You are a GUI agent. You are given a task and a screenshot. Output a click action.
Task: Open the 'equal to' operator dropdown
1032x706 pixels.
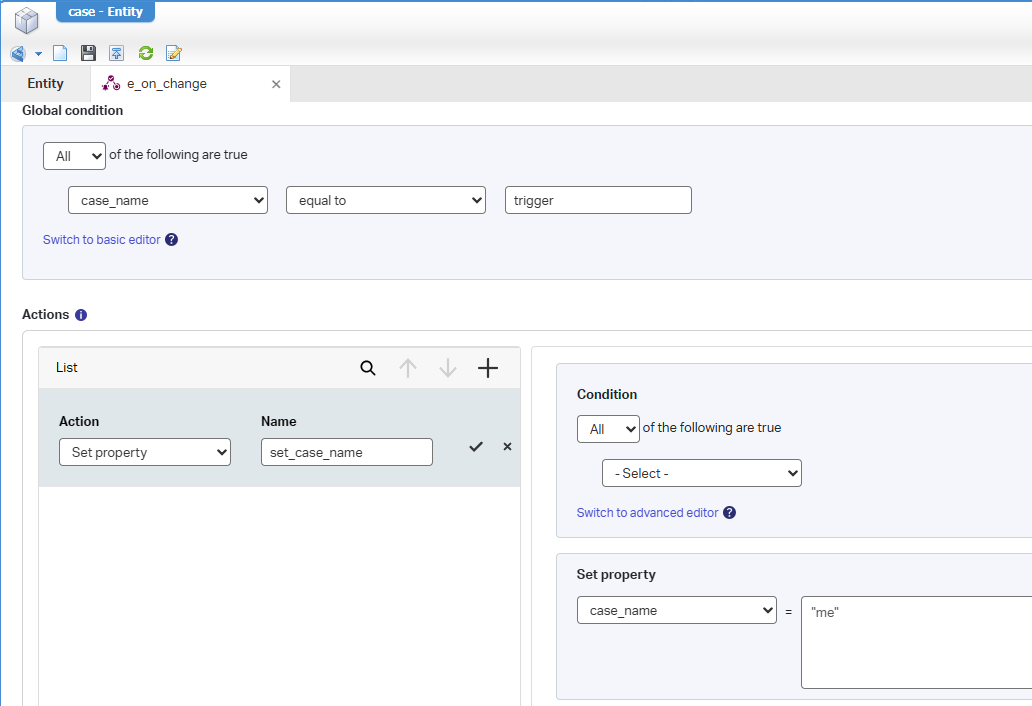click(385, 201)
